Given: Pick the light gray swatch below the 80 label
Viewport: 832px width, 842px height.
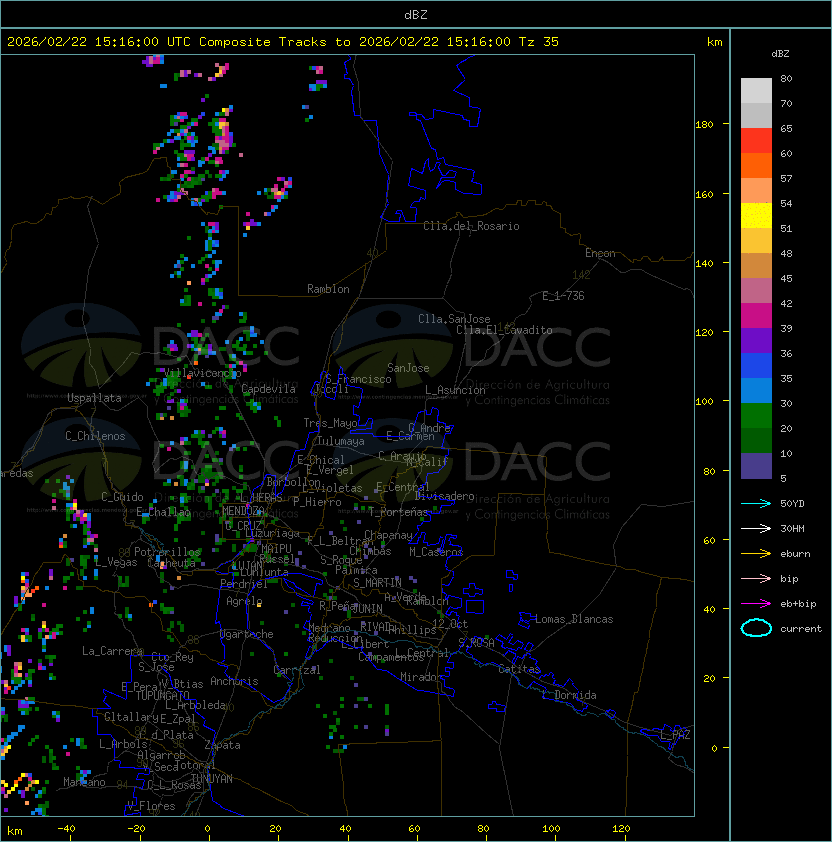Looking at the screenshot, I should pyautogui.click(x=756, y=91).
